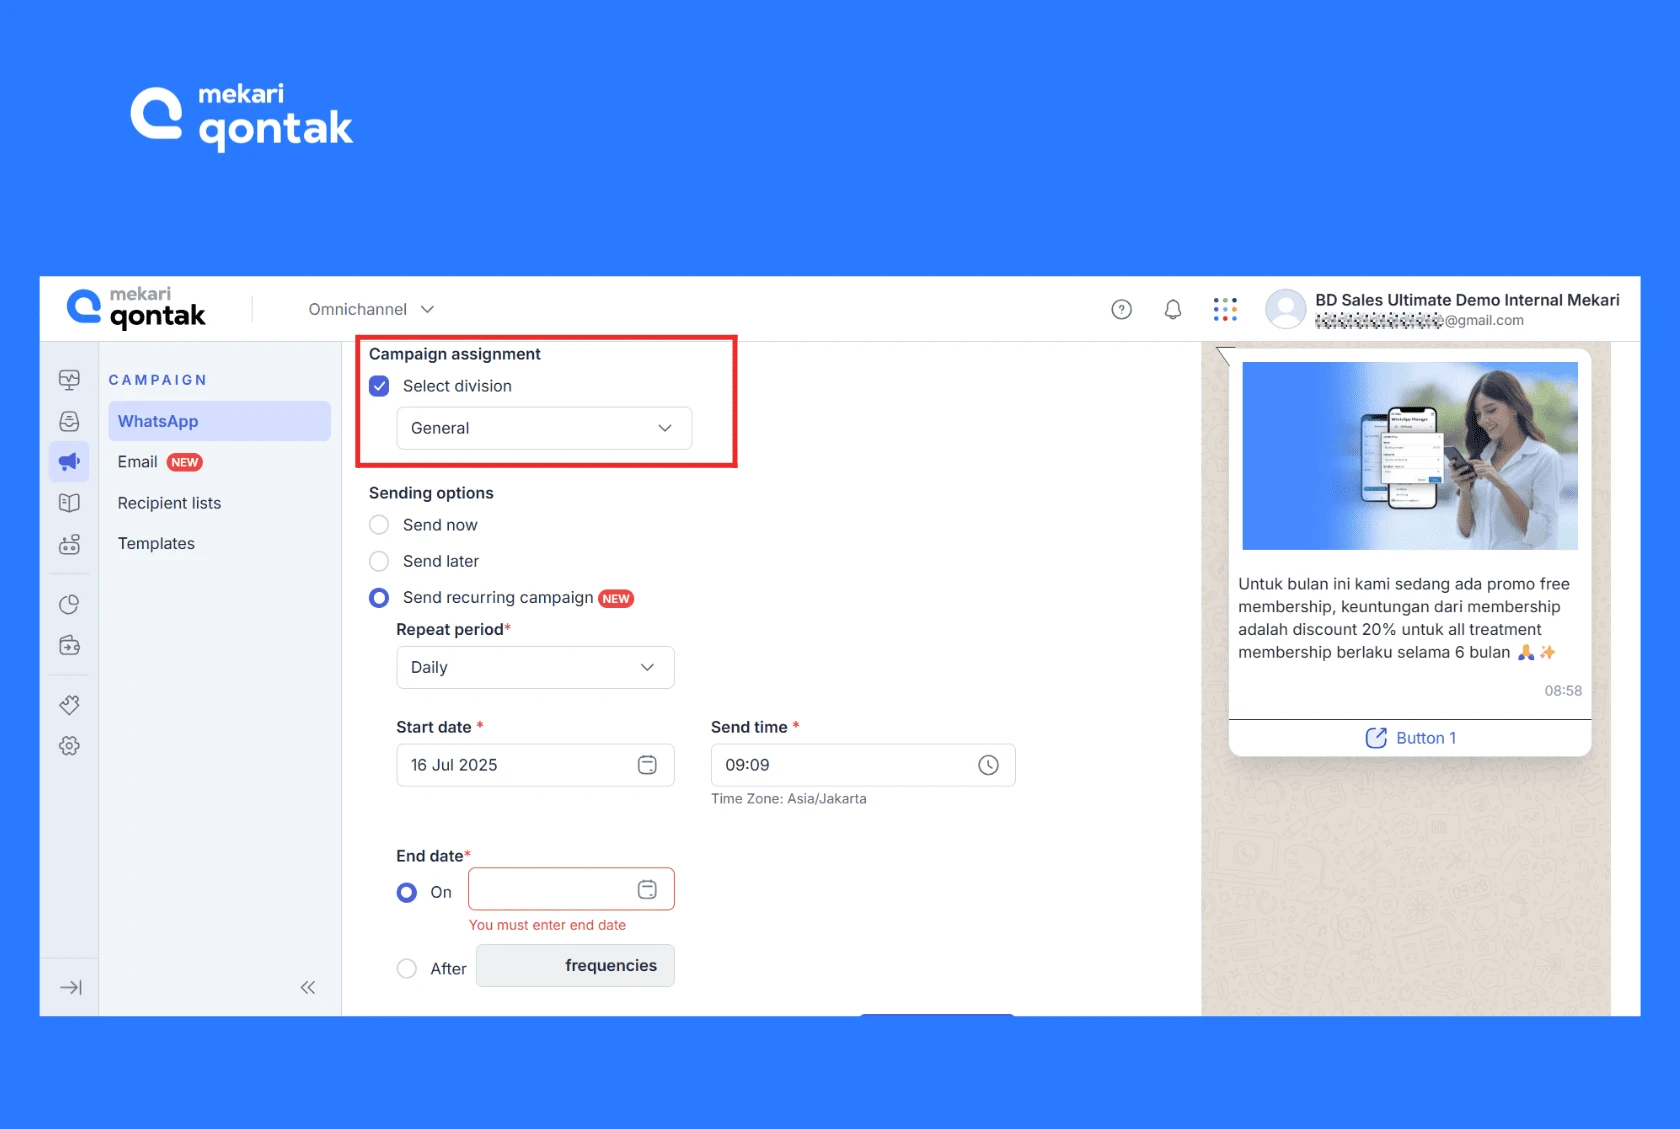Select the After frequencies radio button
The width and height of the screenshot is (1680, 1129).
point(407,968)
